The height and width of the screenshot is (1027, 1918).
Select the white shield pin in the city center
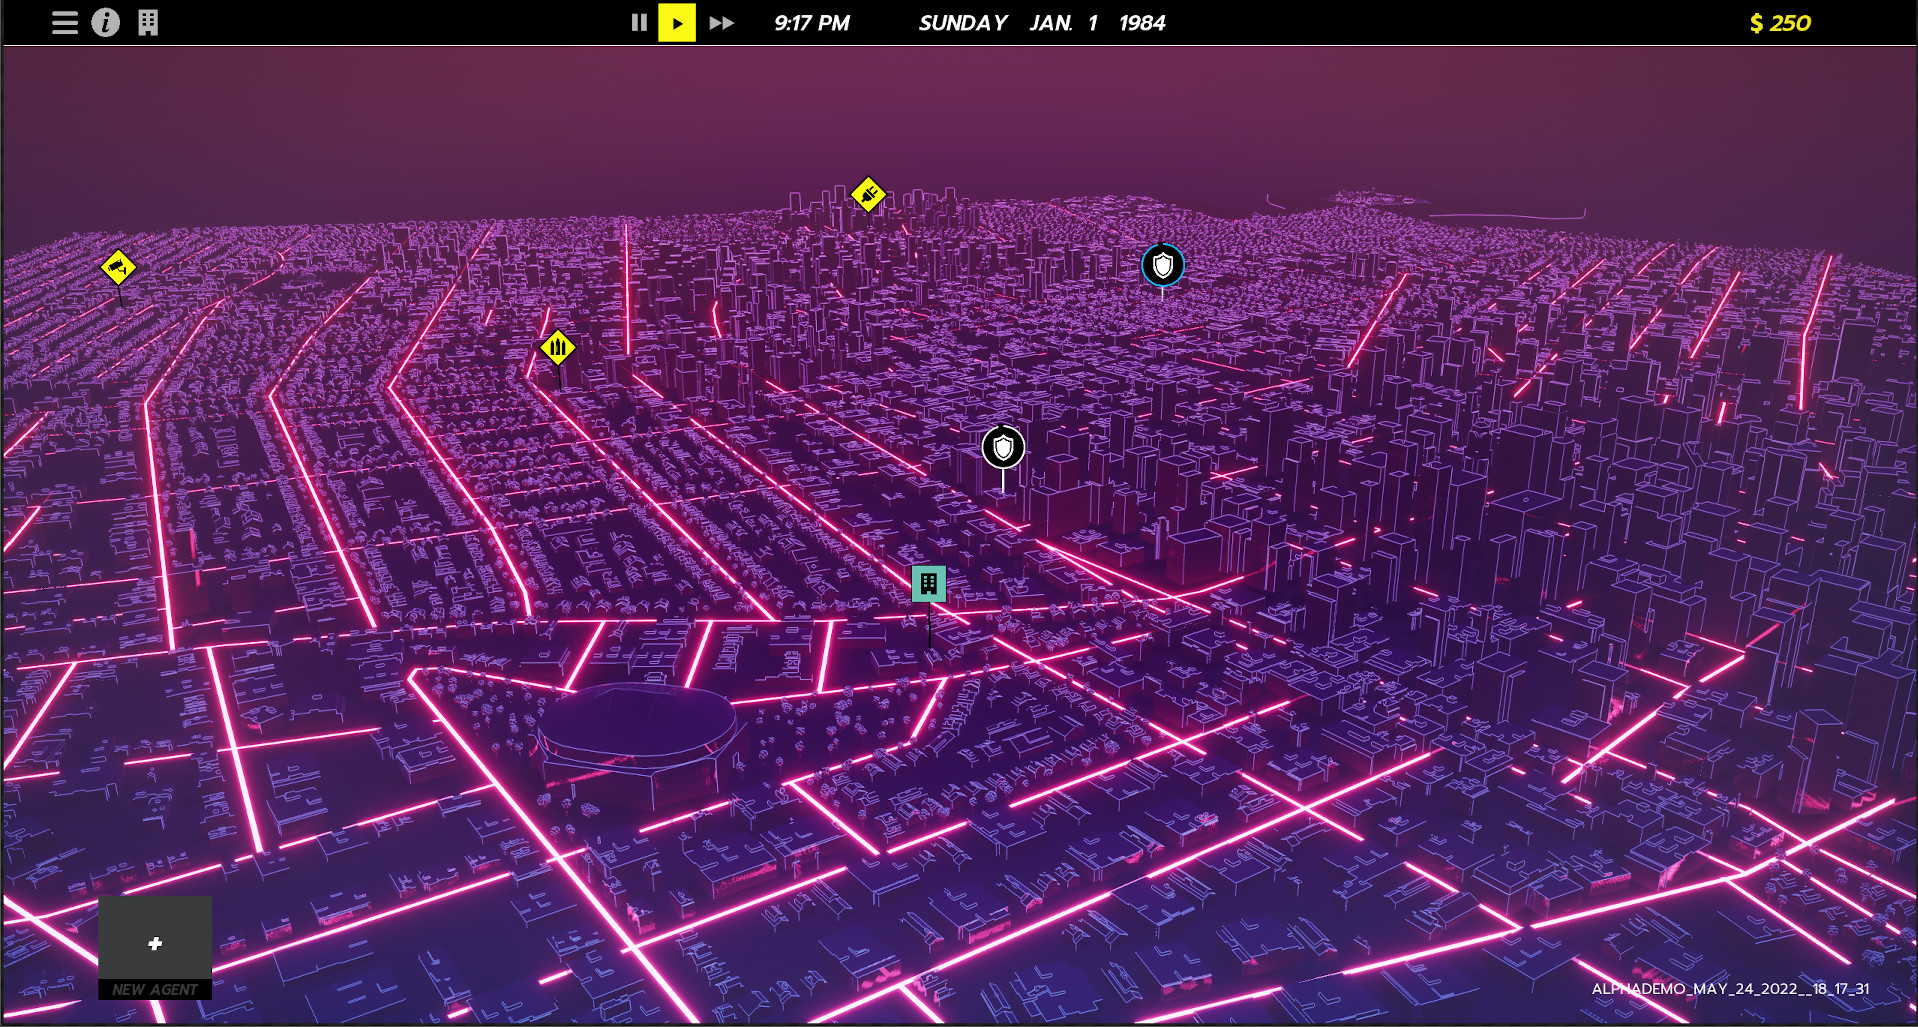click(1002, 449)
